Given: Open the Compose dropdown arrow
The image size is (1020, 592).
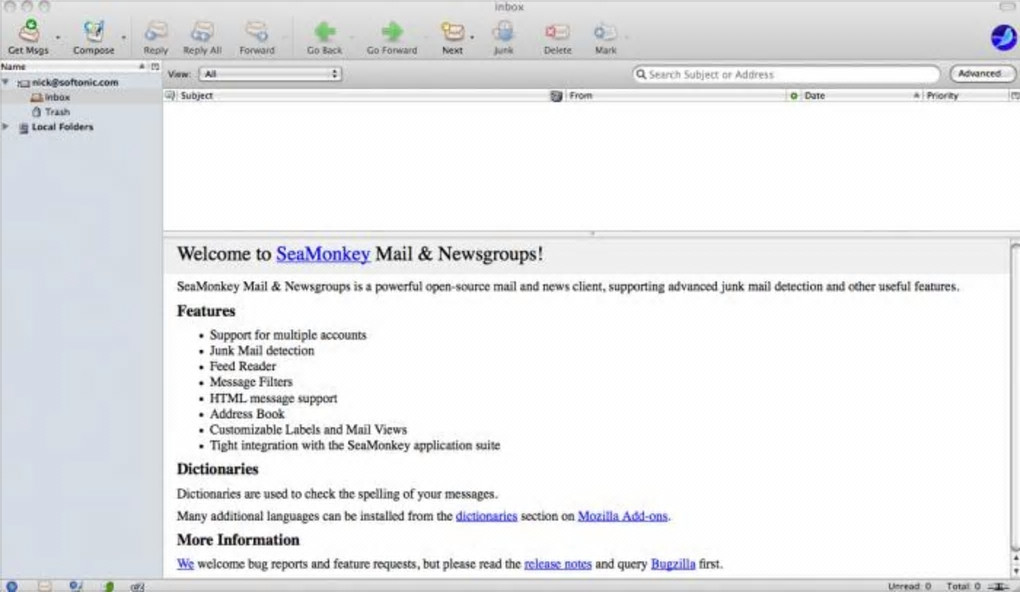Looking at the screenshot, I should tap(124, 37).
